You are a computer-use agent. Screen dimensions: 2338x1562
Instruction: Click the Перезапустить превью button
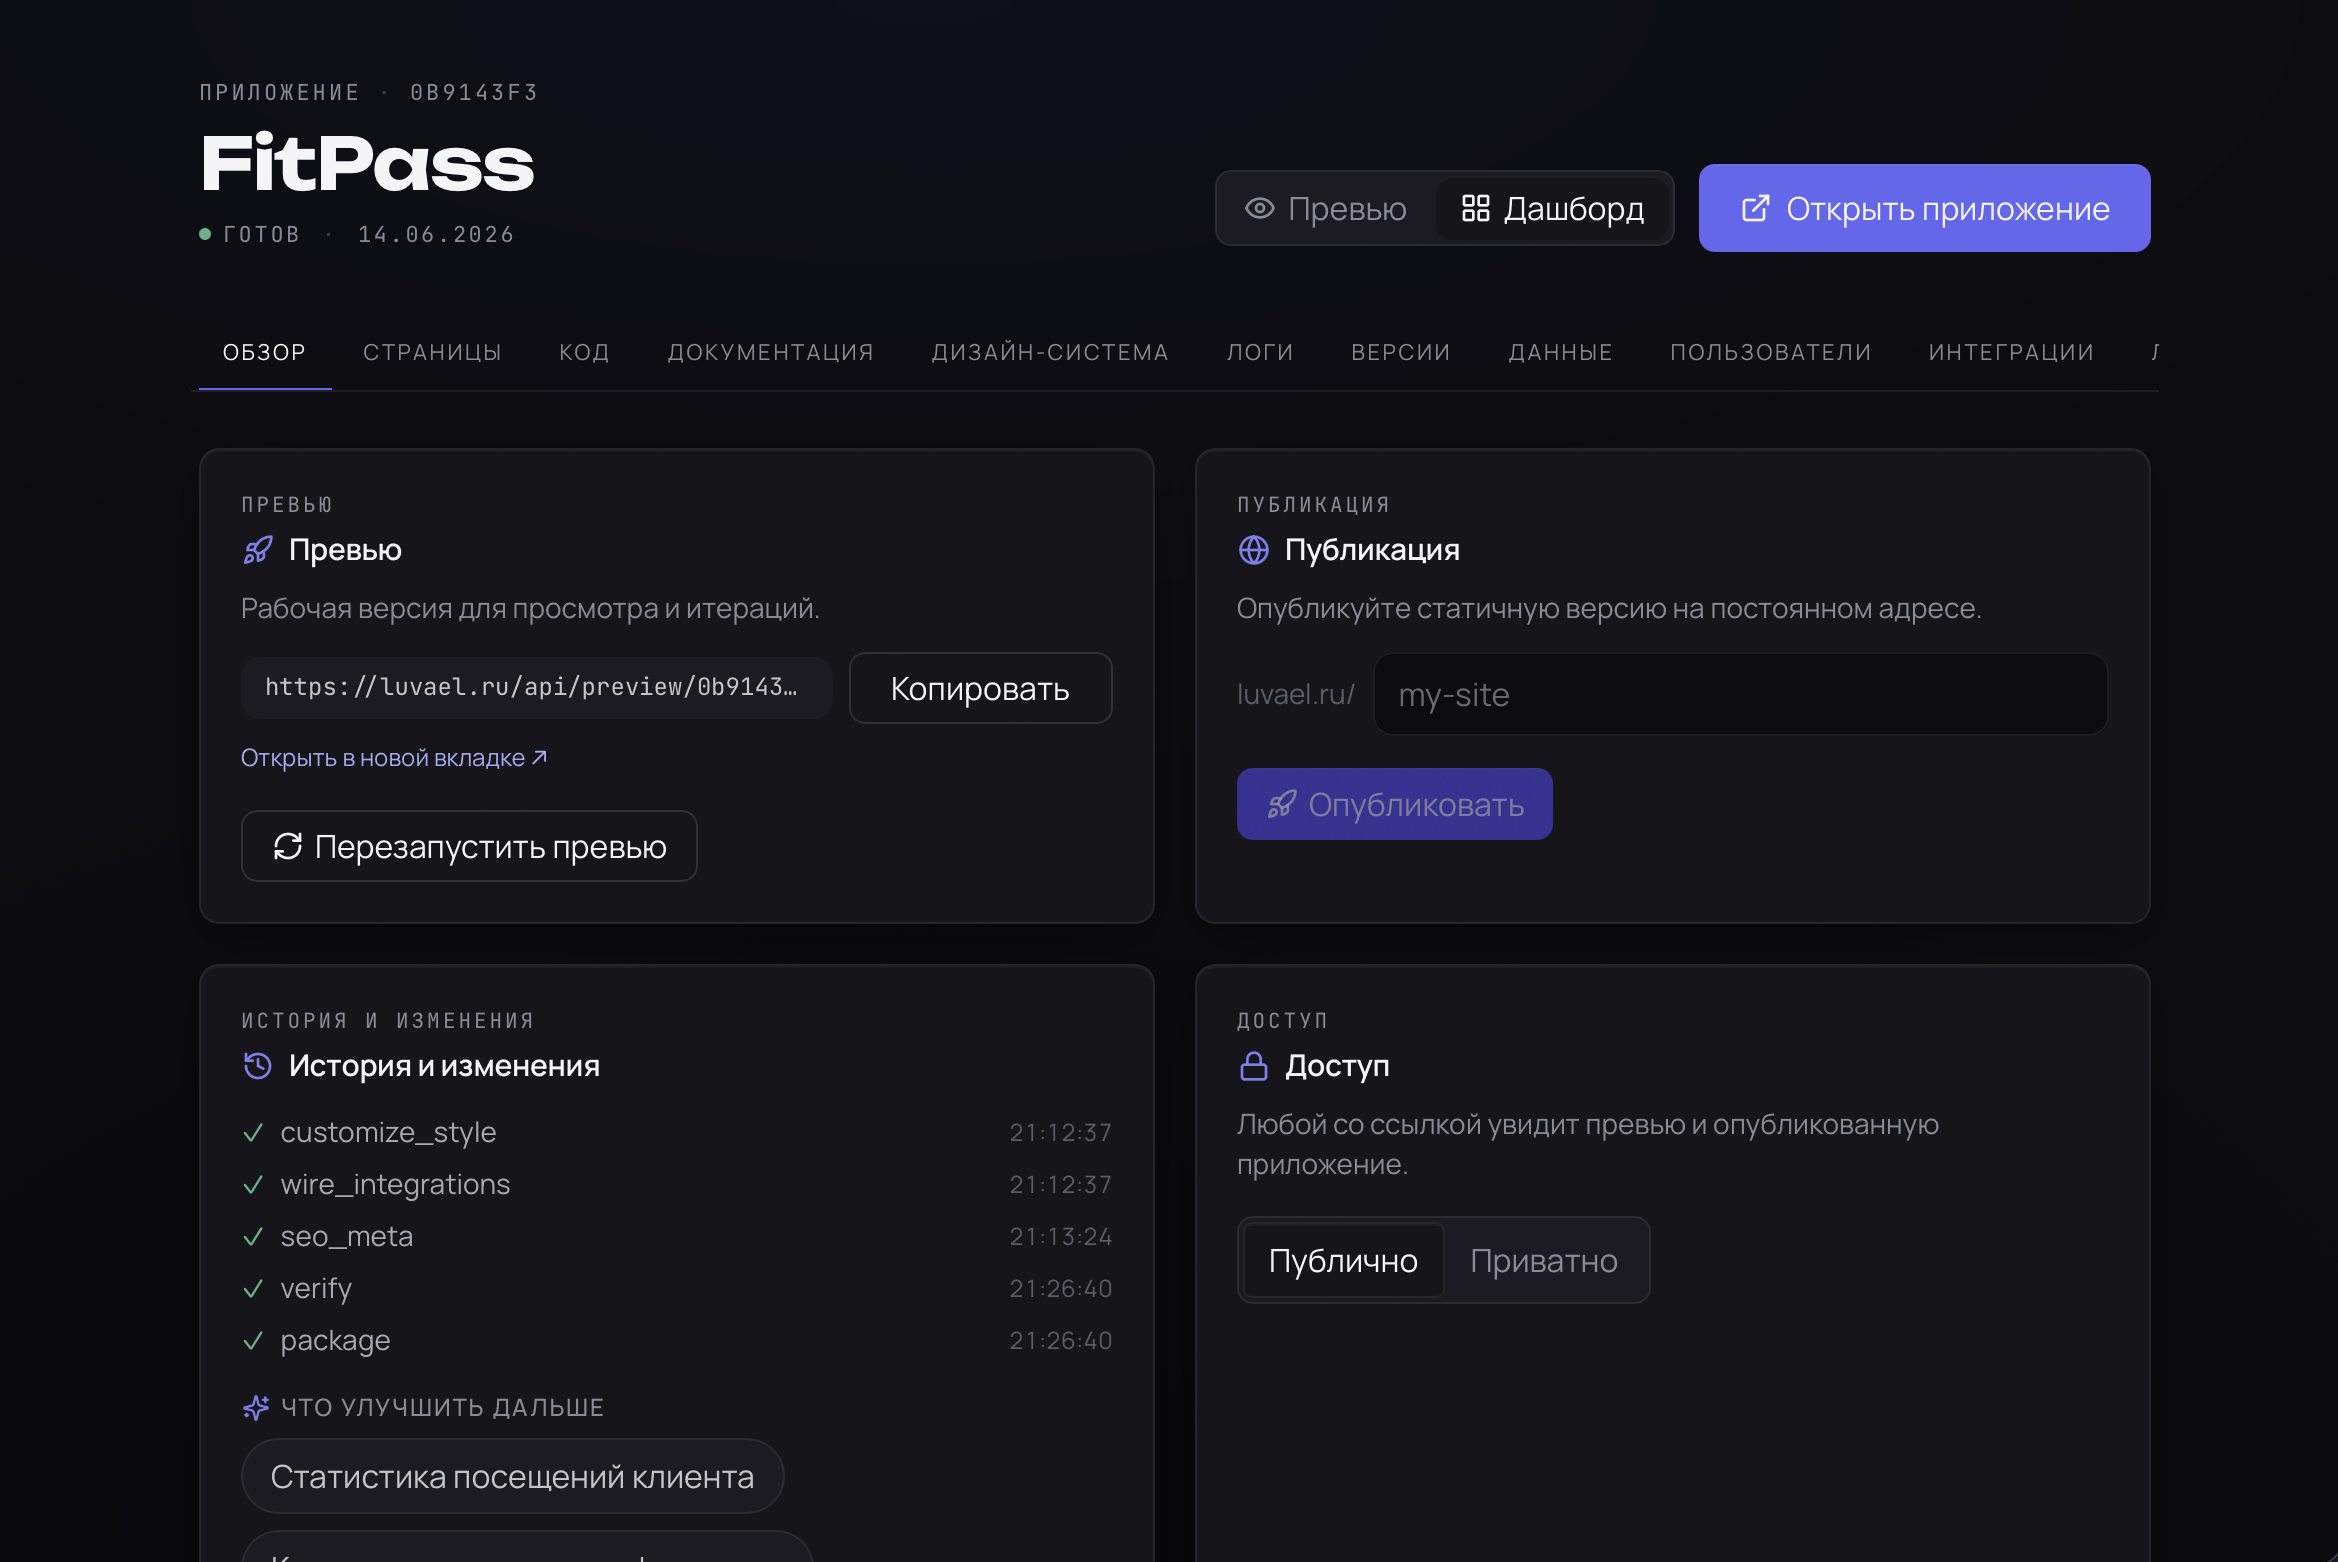click(x=469, y=846)
